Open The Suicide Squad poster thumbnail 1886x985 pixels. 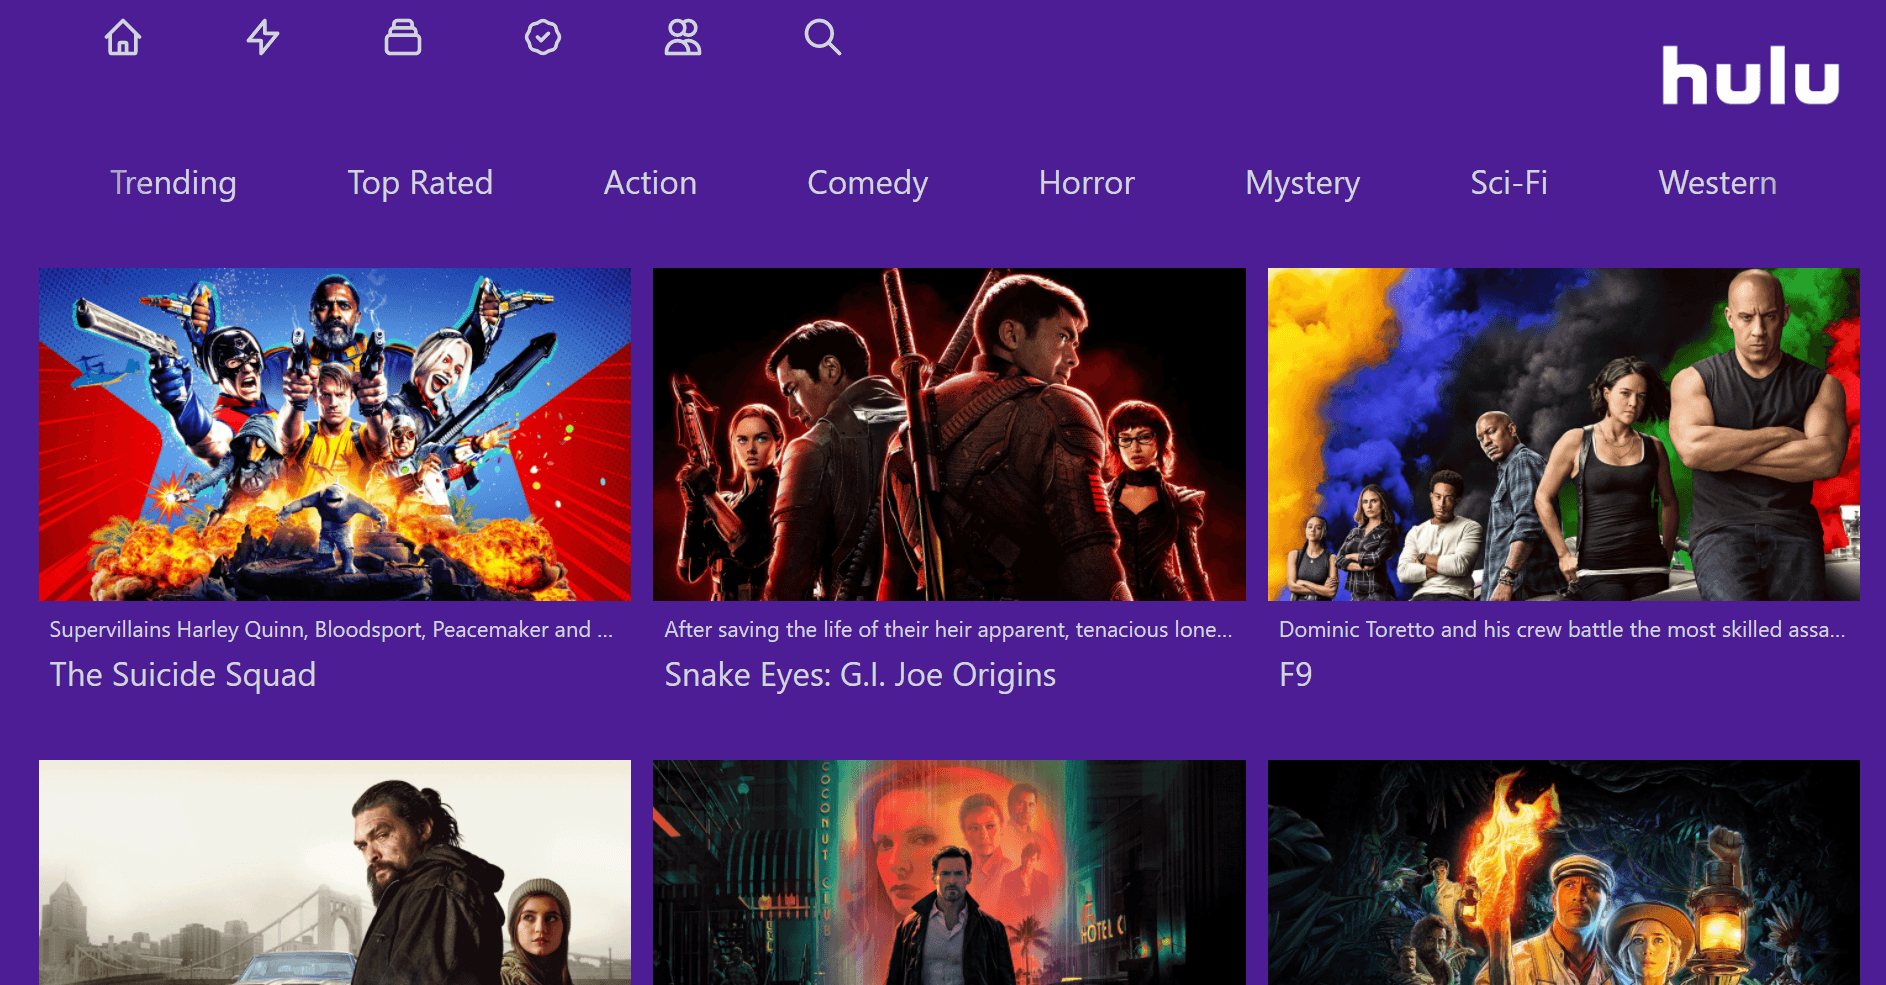[x=335, y=434]
